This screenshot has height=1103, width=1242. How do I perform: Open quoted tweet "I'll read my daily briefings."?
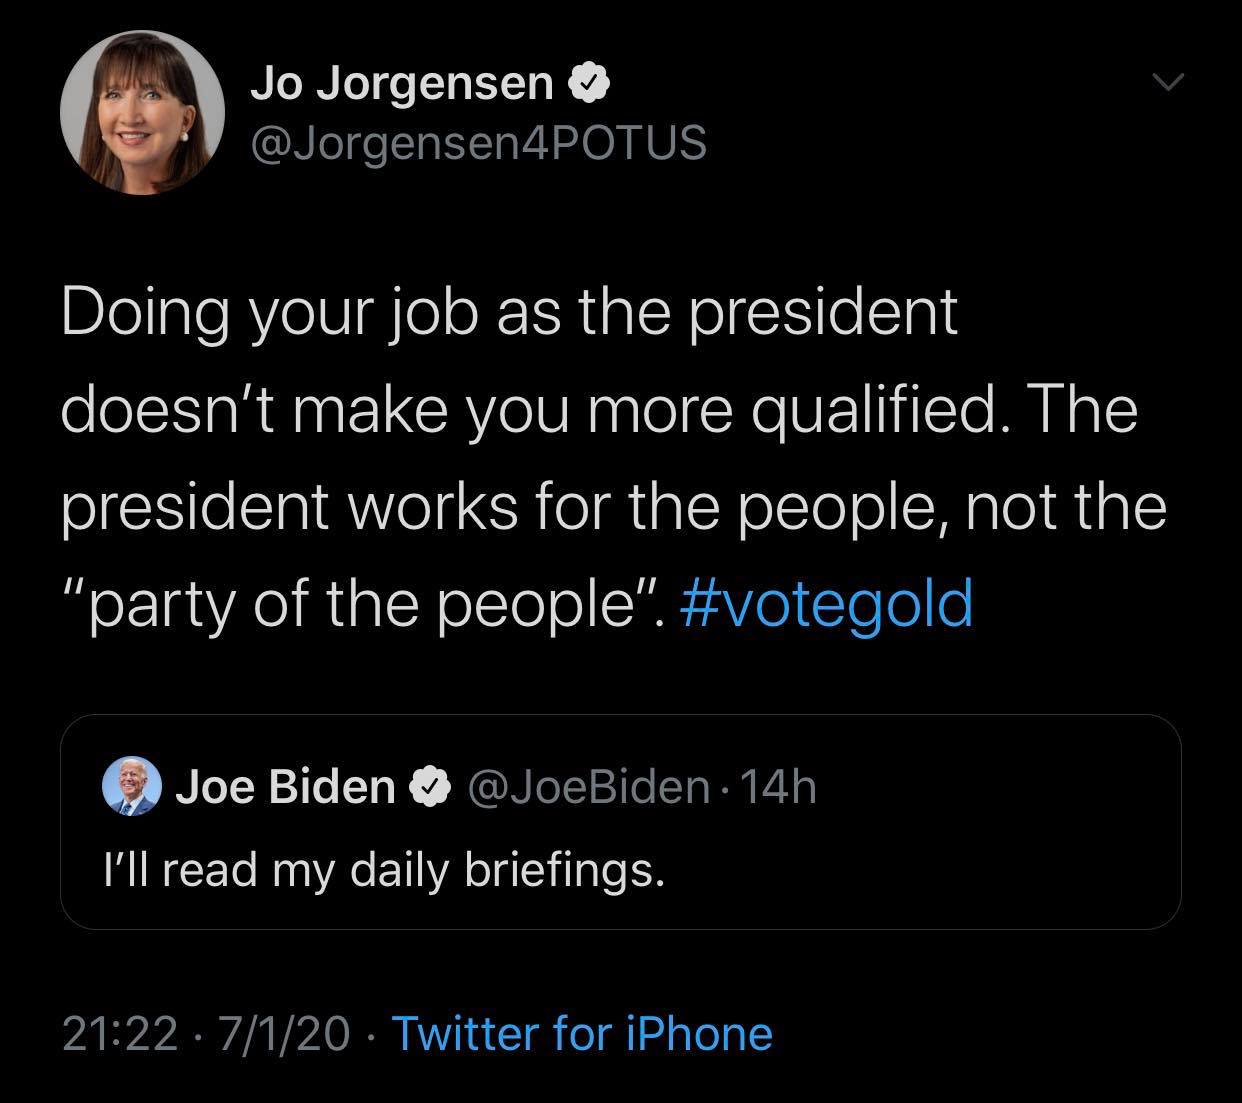tap(384, 870)
